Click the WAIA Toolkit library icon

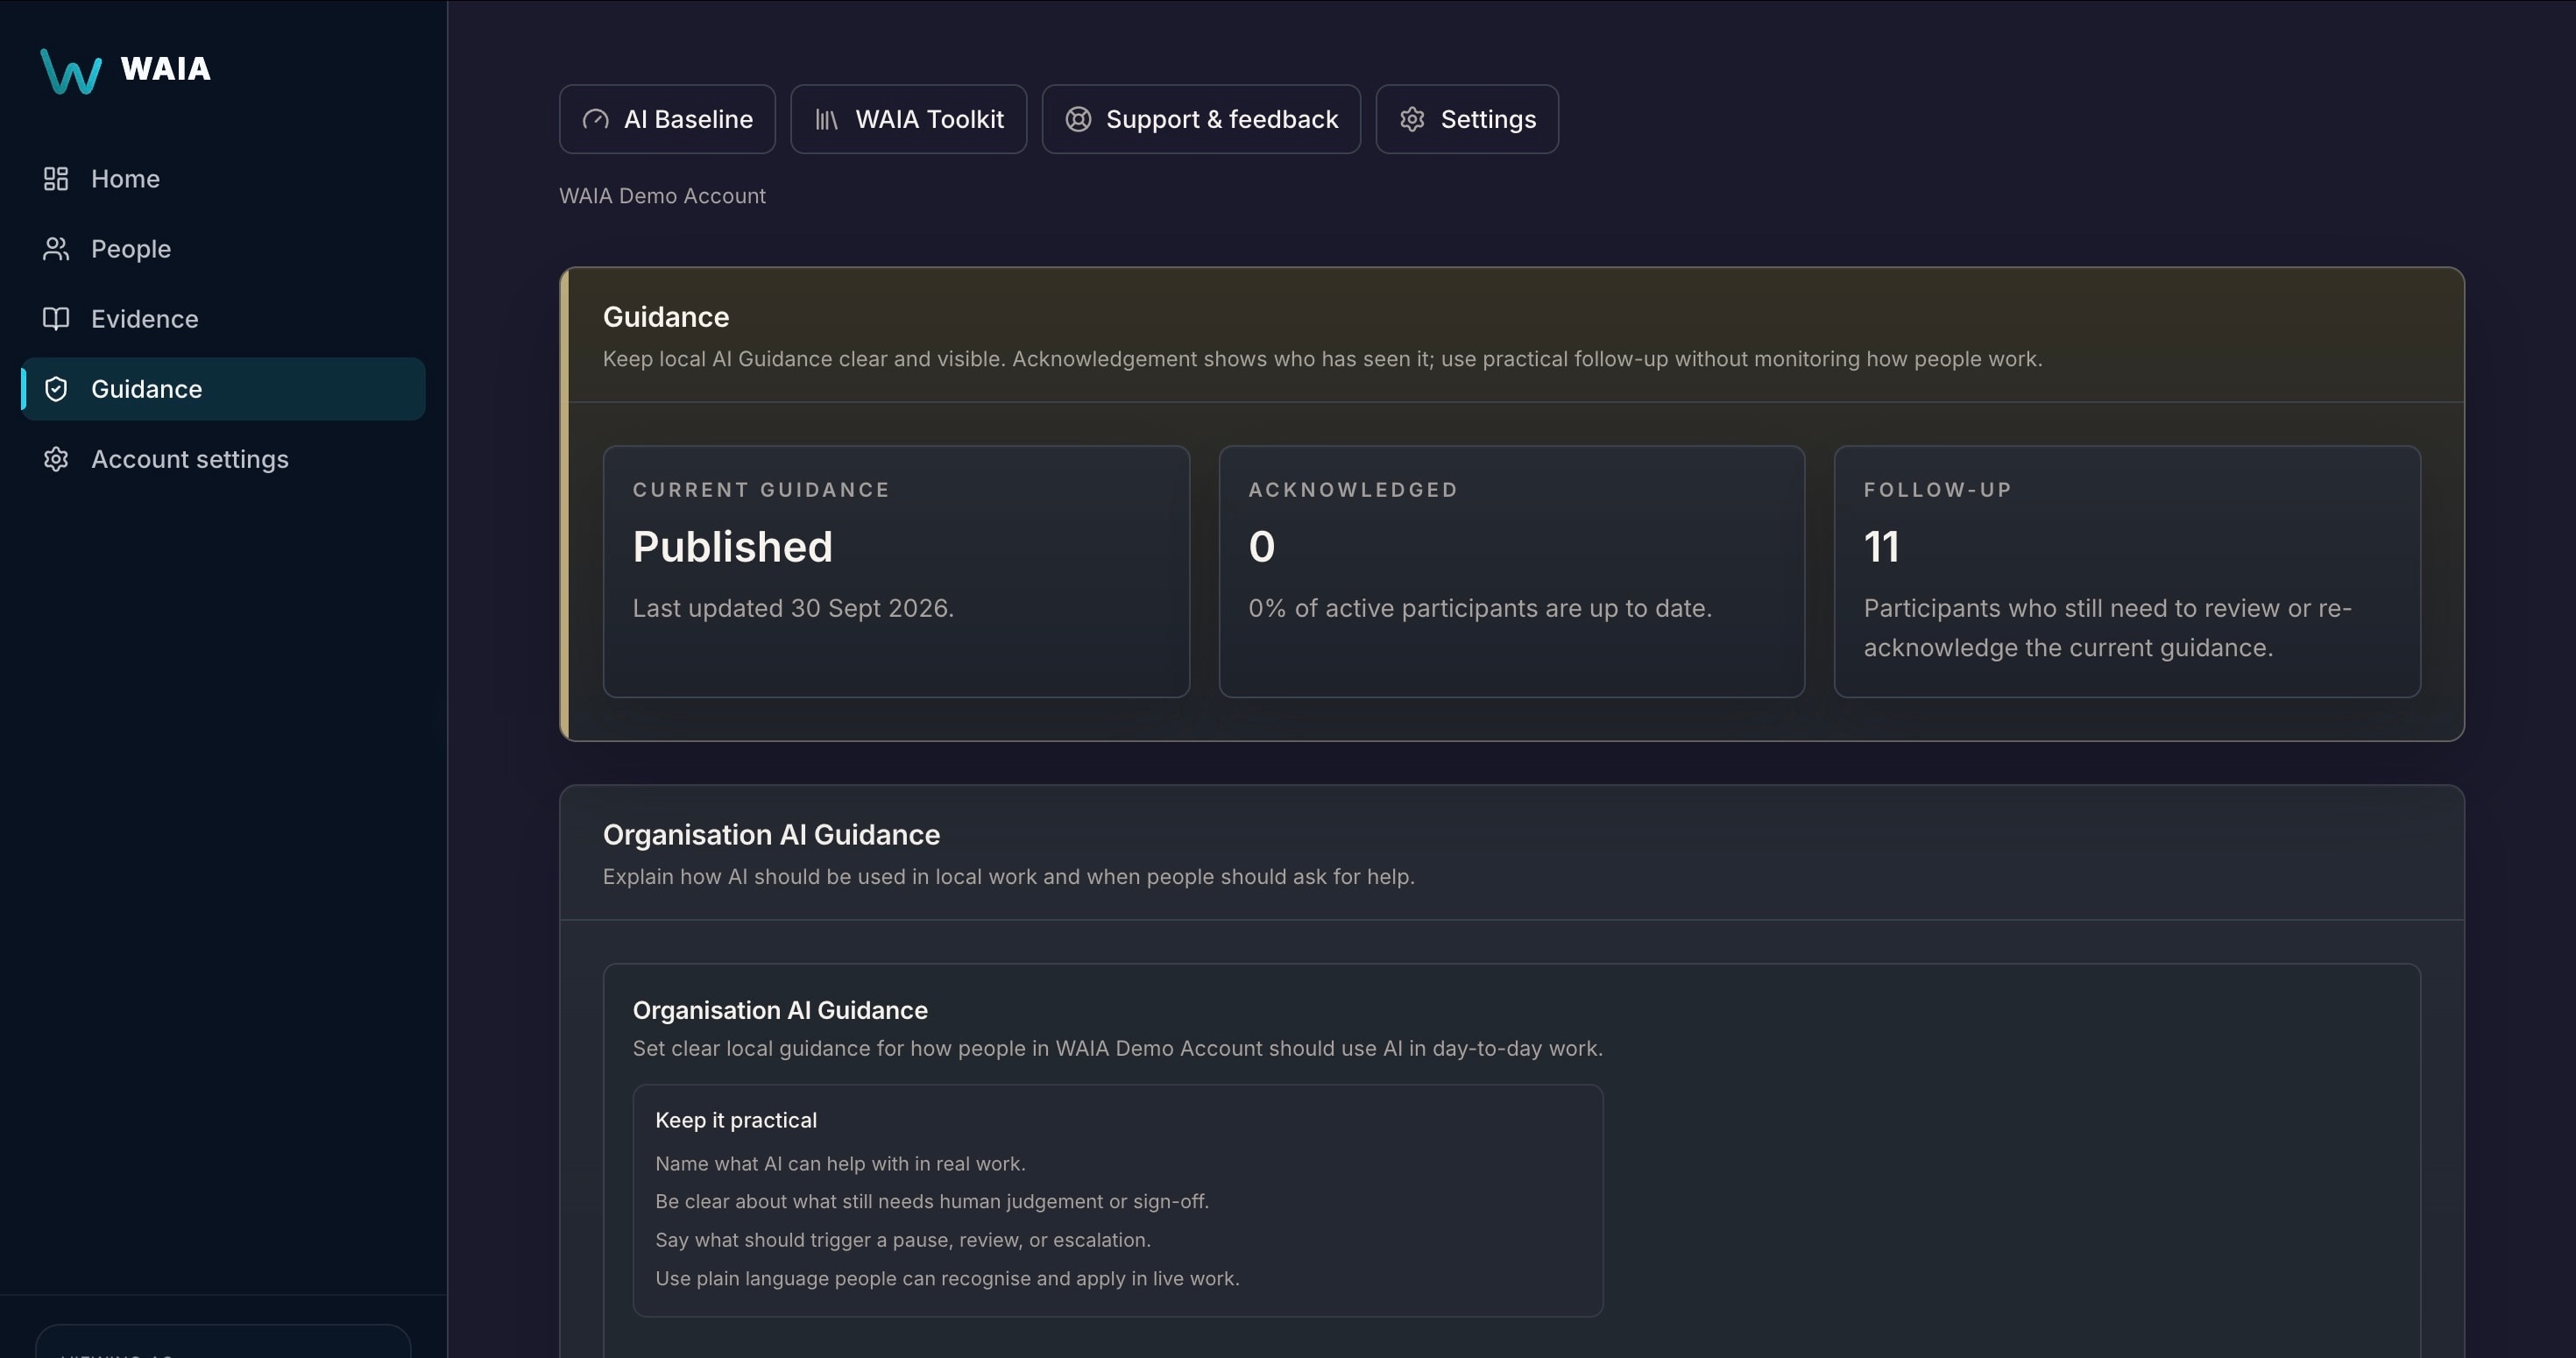827,120
